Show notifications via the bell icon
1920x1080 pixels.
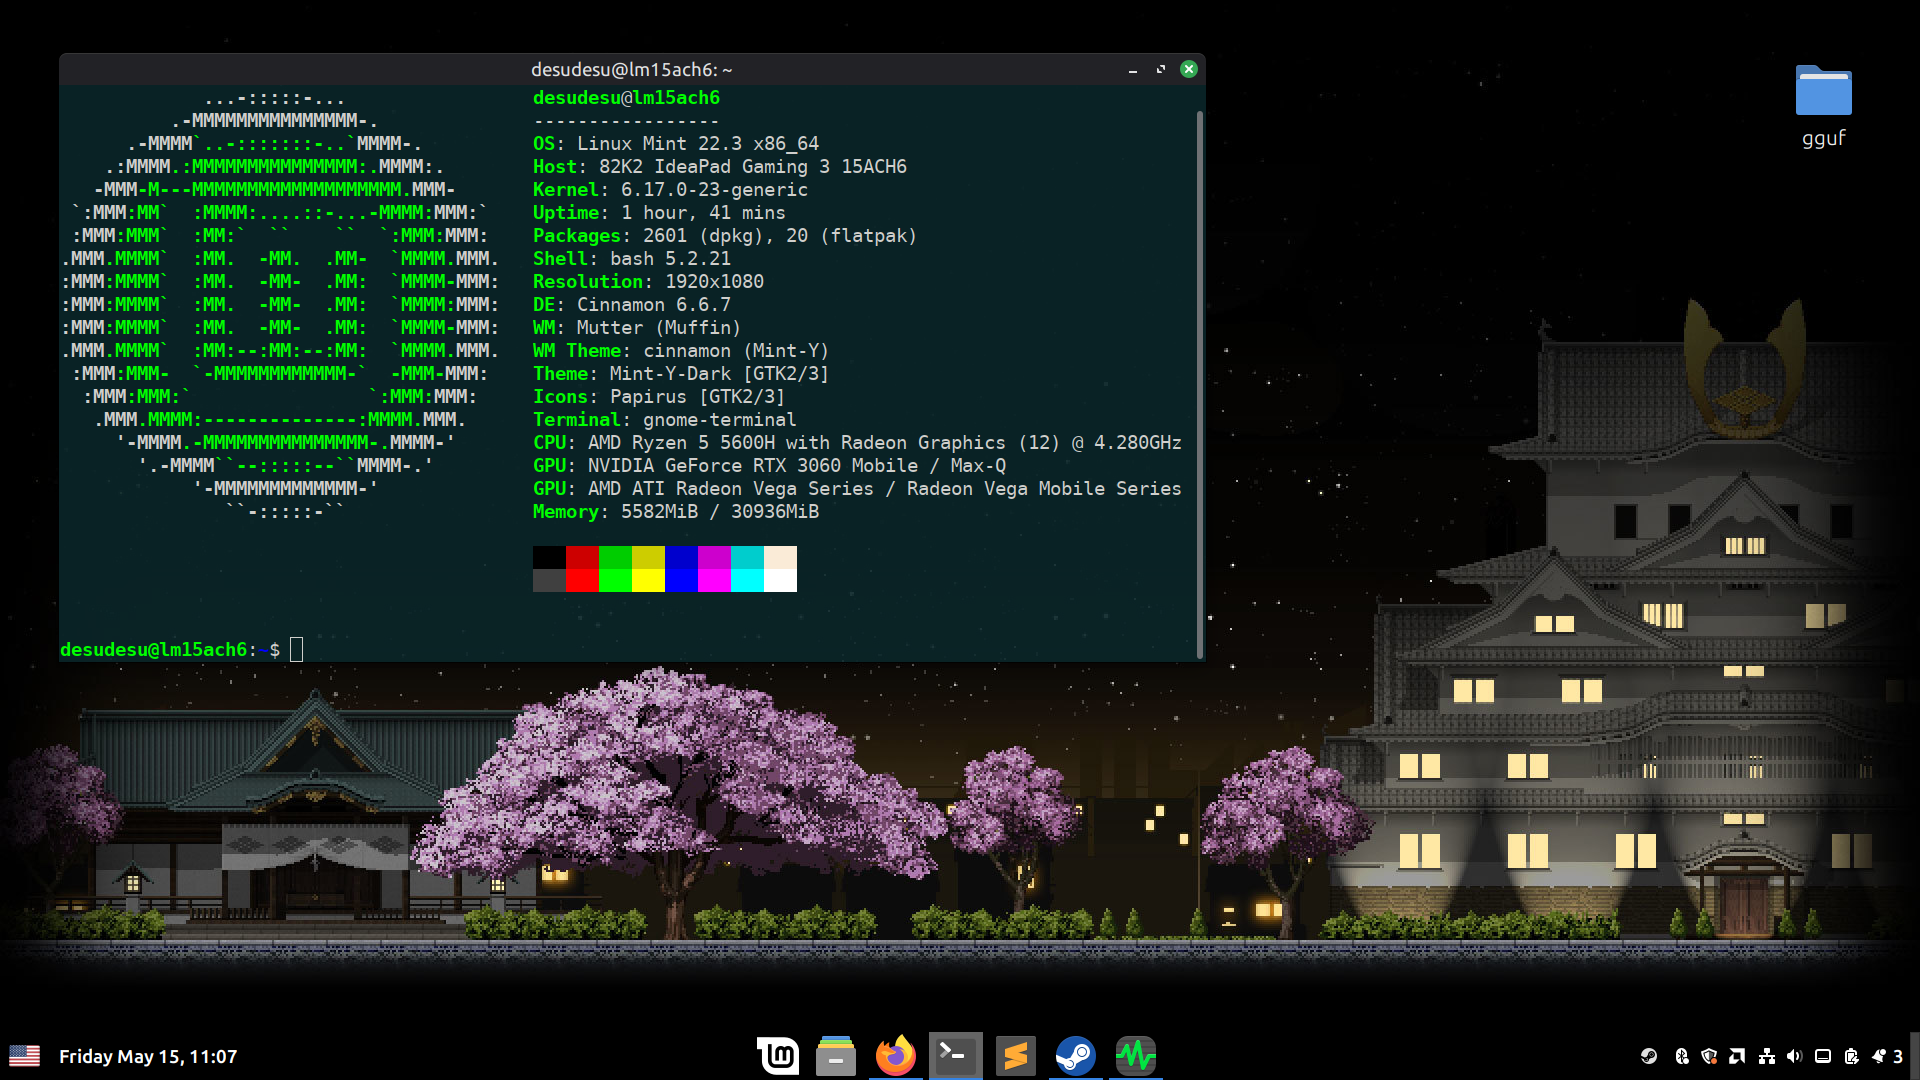pyautogui.click(x=1879, y=1056)
